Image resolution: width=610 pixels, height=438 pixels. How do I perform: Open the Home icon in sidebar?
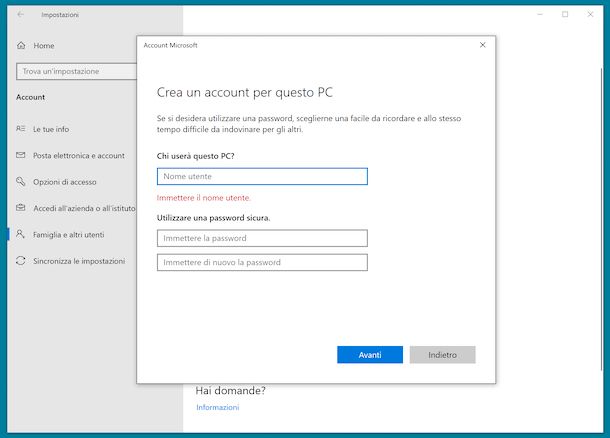(21, 46)
